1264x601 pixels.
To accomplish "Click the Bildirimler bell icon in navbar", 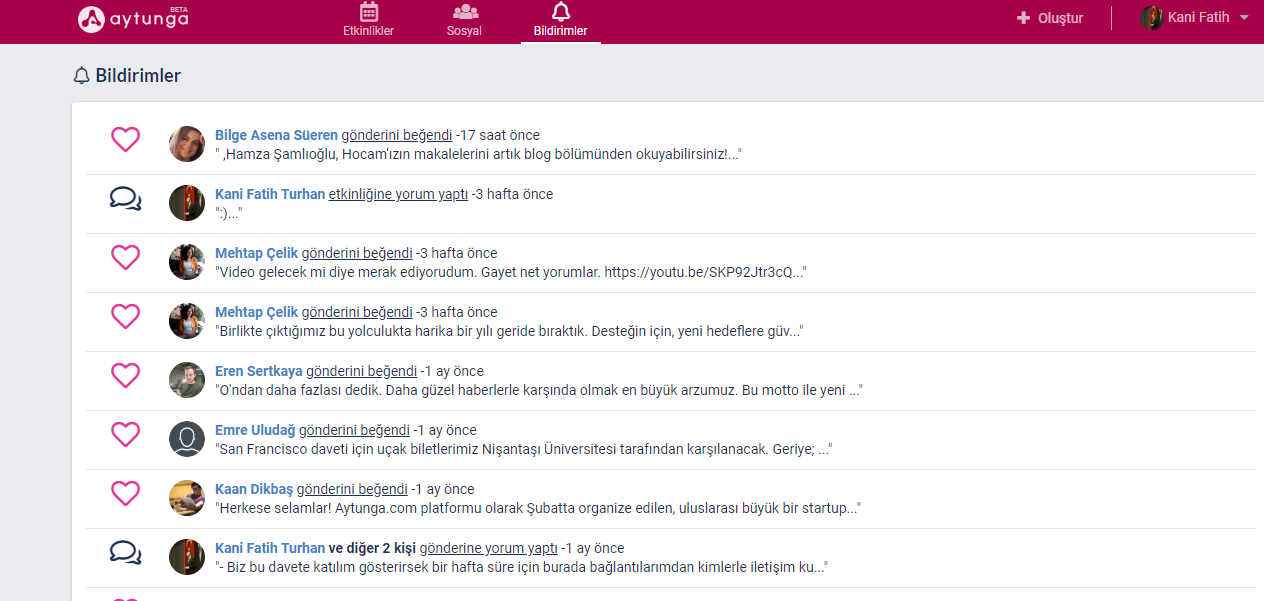I will pyautogui.click(x=561, y=11).
